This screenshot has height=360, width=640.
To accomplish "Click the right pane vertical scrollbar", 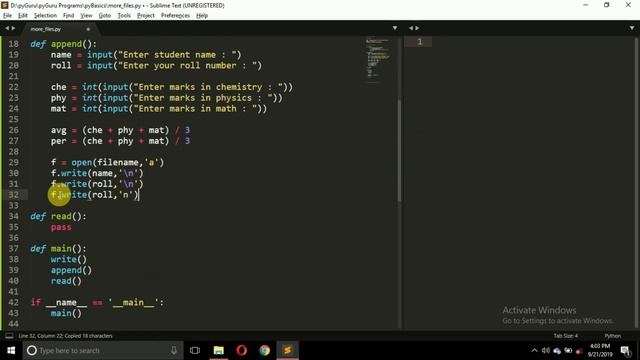I will pyautogui.click(x=636, y=182).
